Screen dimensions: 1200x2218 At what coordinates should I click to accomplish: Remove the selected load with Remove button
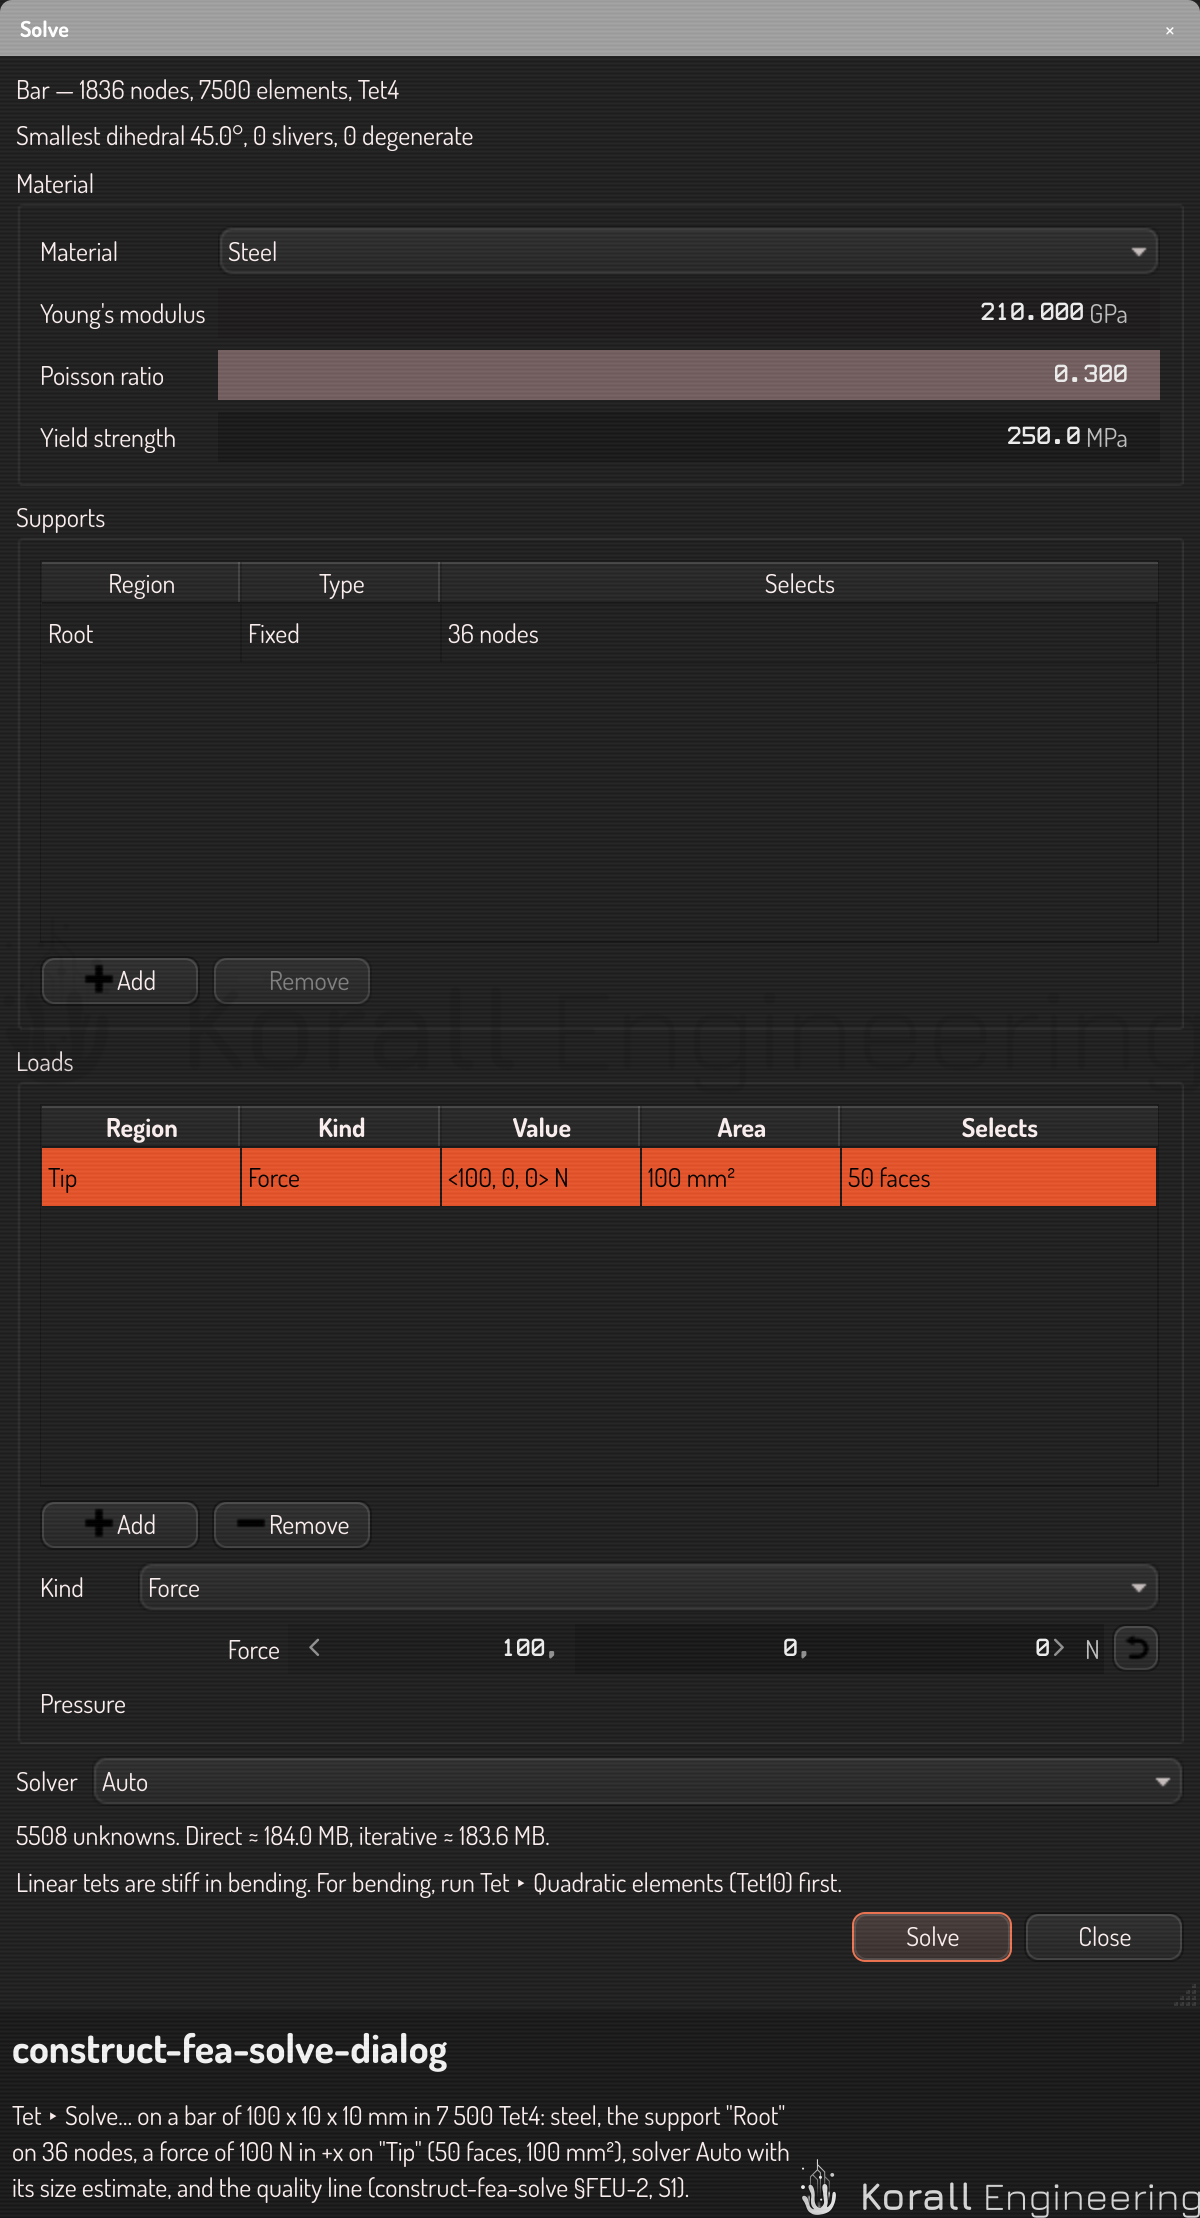tap(292, 1525)
